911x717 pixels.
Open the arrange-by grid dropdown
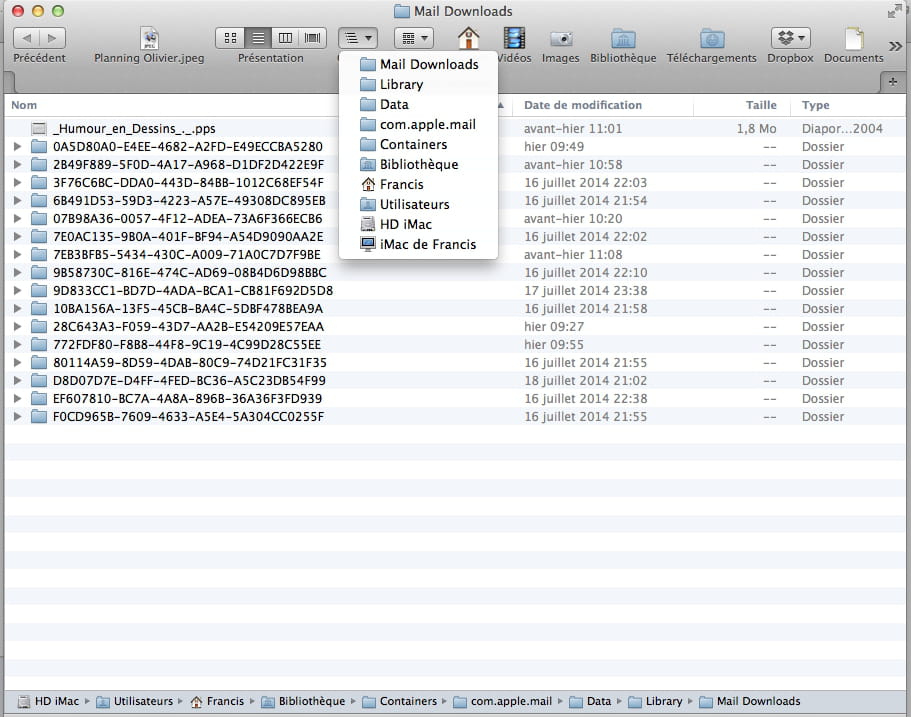[x=413, y=38]
